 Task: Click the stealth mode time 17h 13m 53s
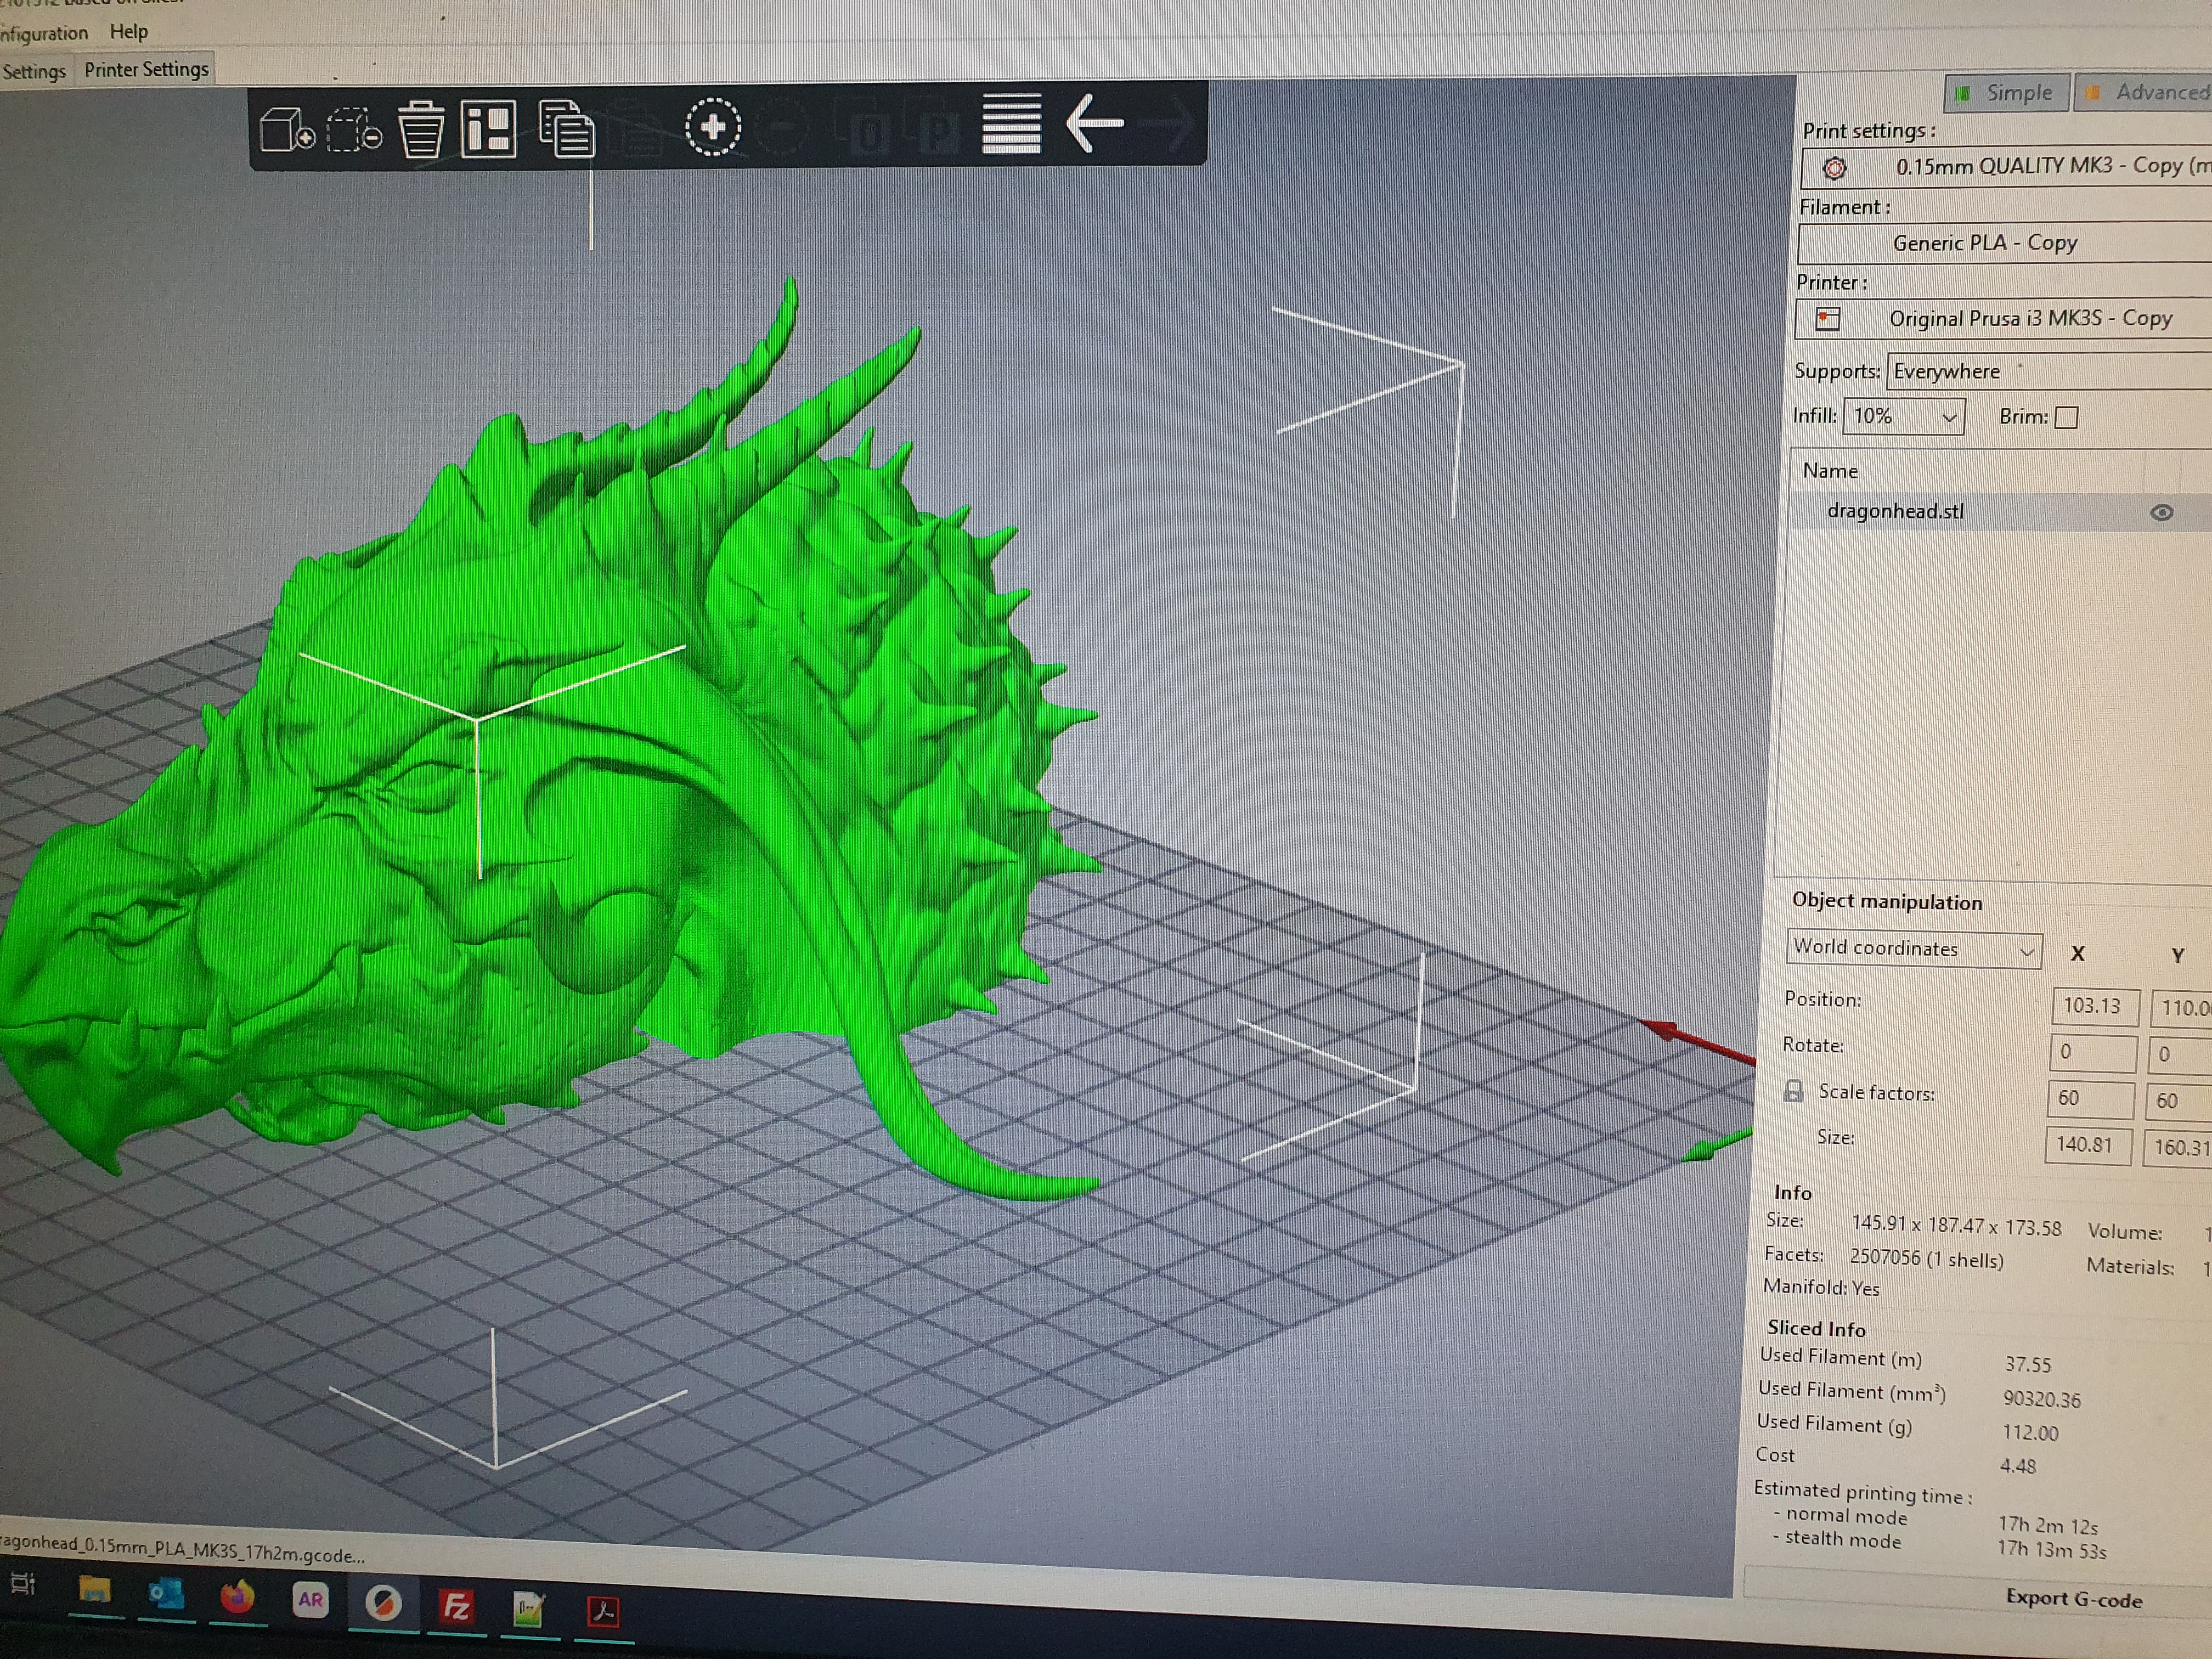pos(2052,1551)
